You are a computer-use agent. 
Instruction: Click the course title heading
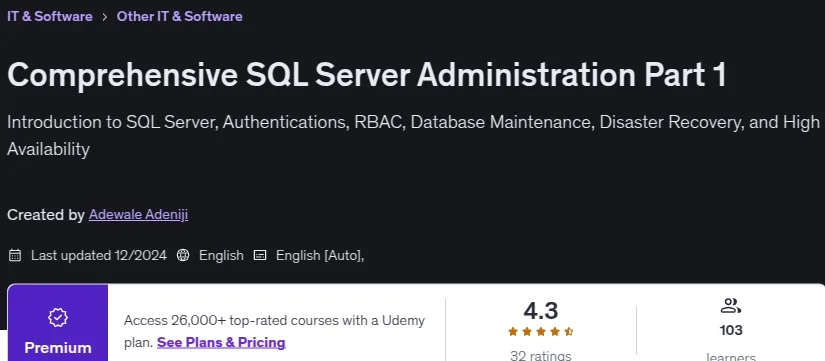click(x=367, y=75)
